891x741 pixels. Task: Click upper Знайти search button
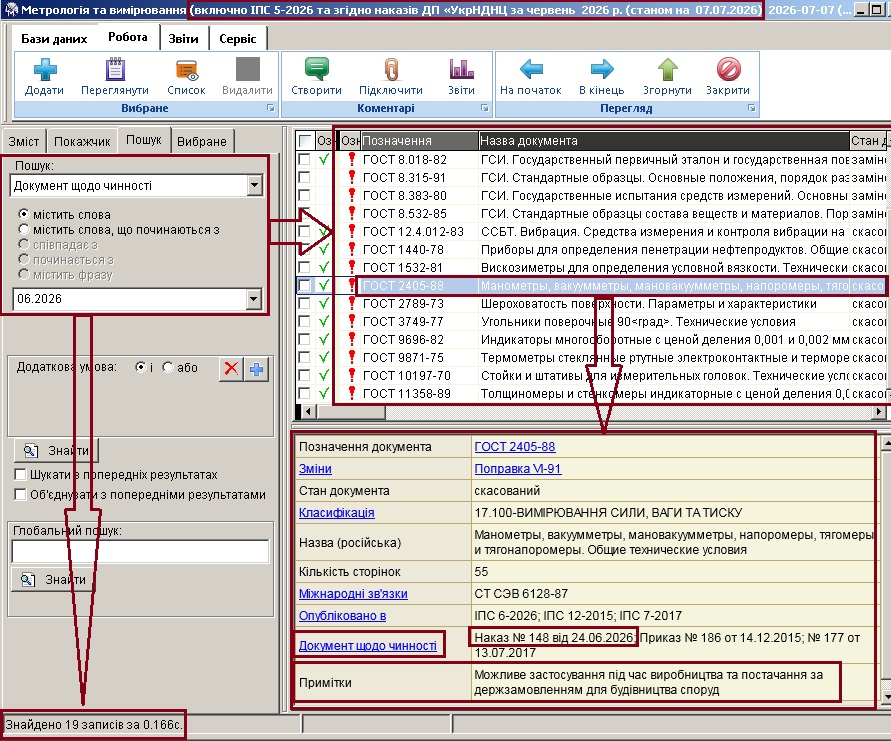(56, 451)
